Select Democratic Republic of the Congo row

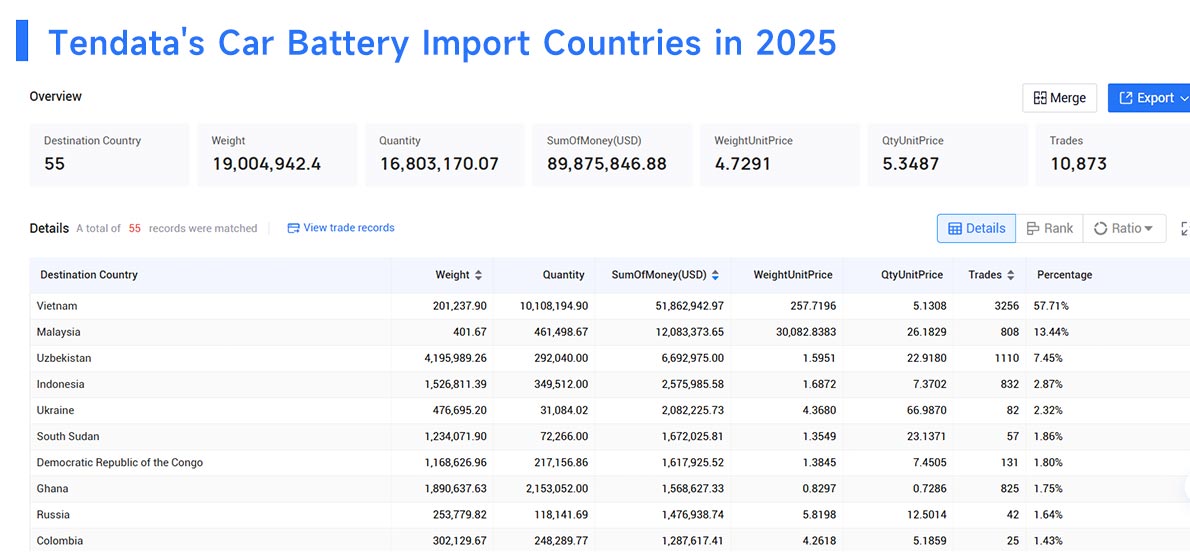pos(610,463)
